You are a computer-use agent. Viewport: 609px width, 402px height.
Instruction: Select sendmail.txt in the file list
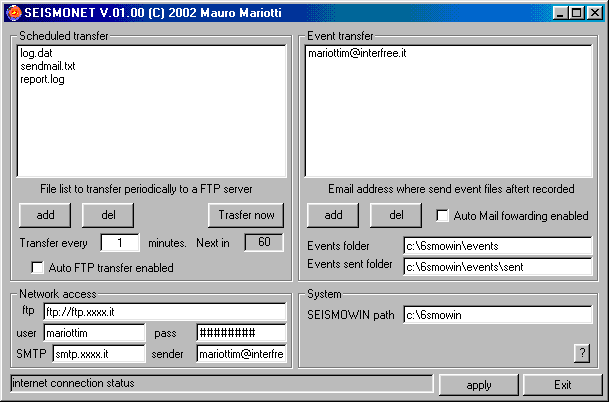tap(48, 66)
